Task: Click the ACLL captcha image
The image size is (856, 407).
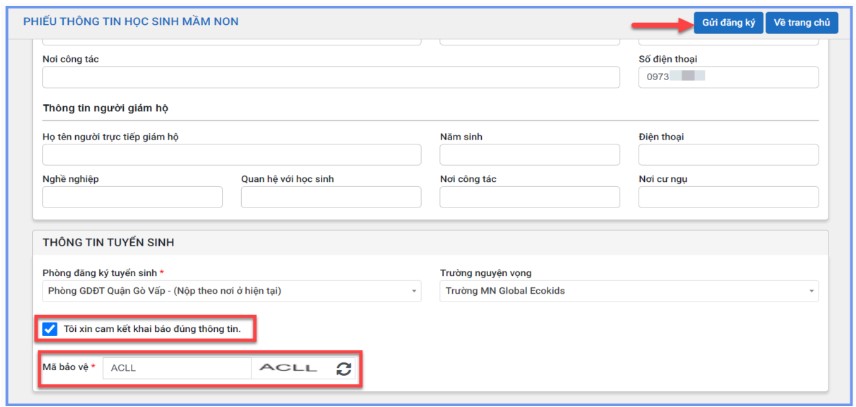Action: 288,368
